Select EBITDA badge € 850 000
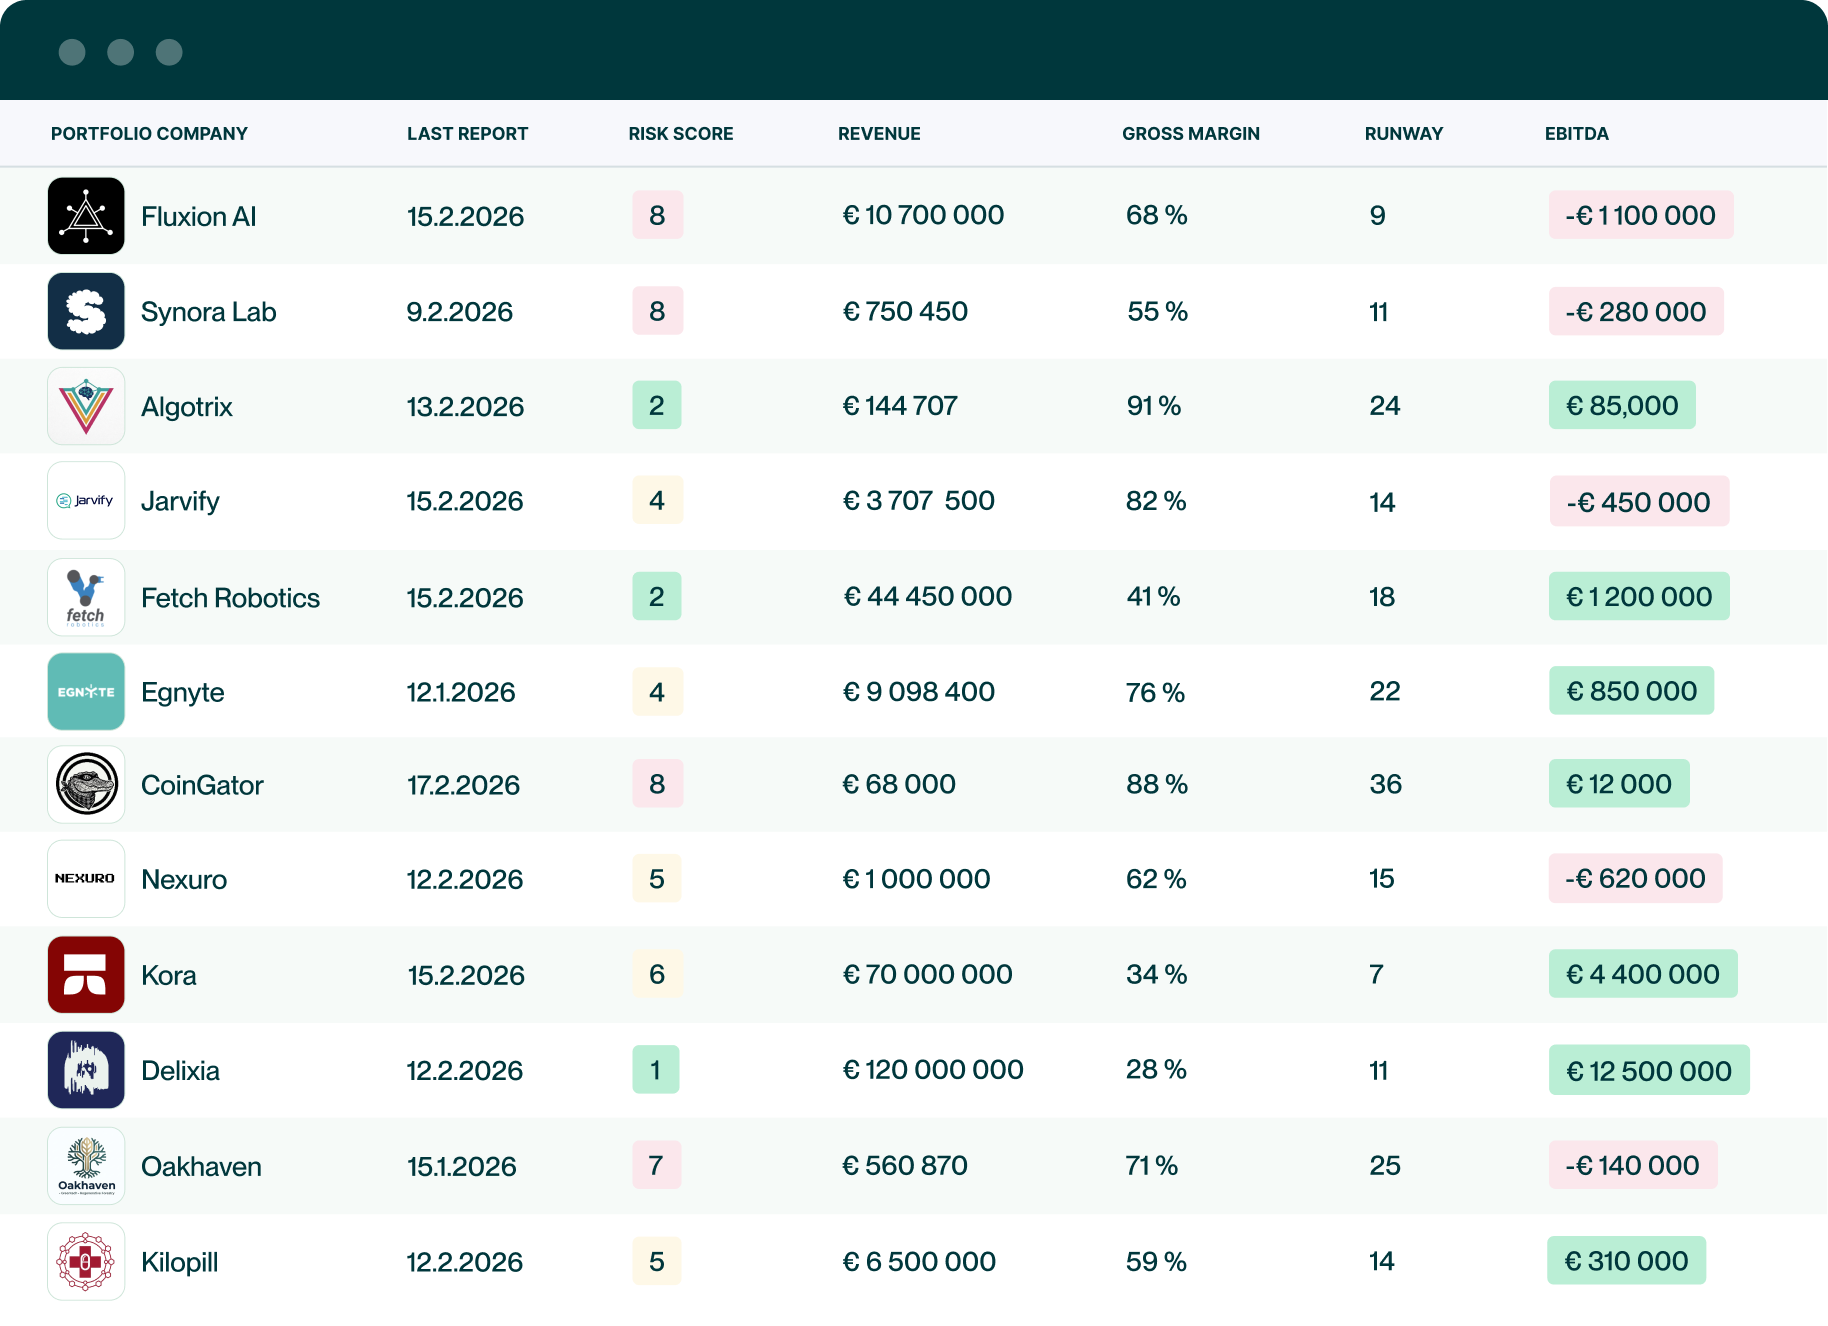This screenshot has width=1828, height=1326. pos(1632,690)
